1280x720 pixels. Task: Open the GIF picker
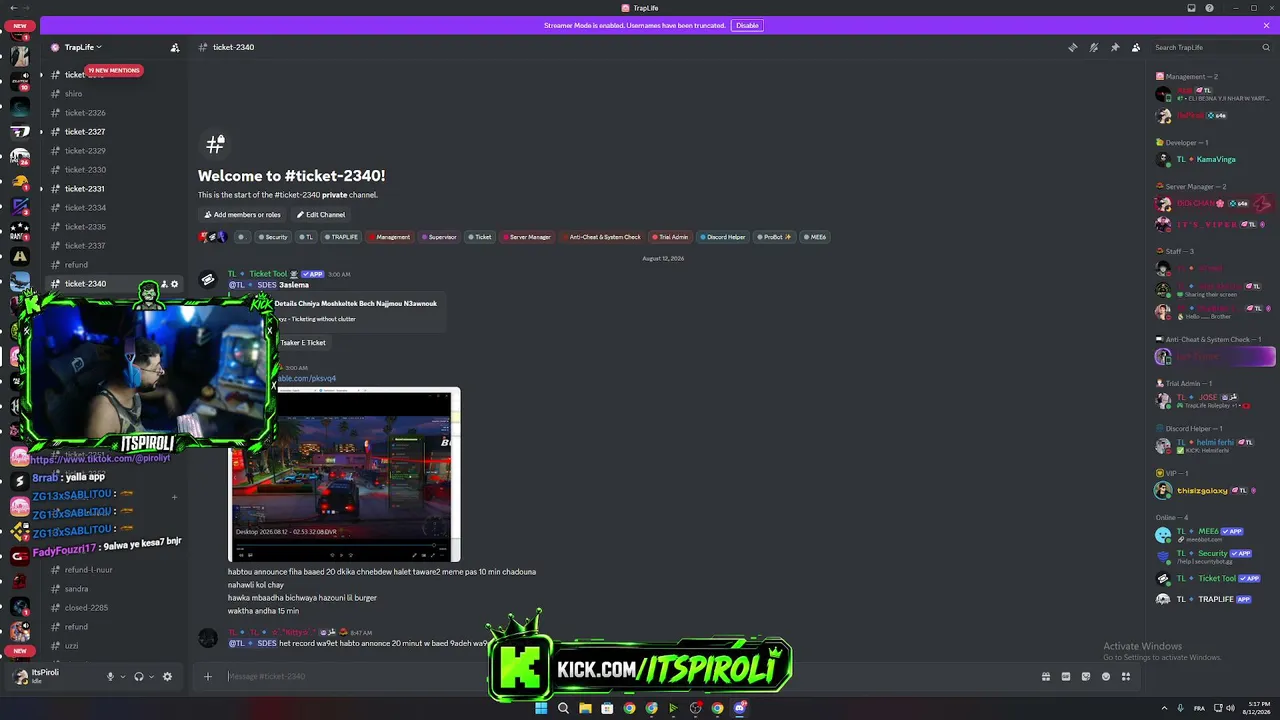[1066, 677]
